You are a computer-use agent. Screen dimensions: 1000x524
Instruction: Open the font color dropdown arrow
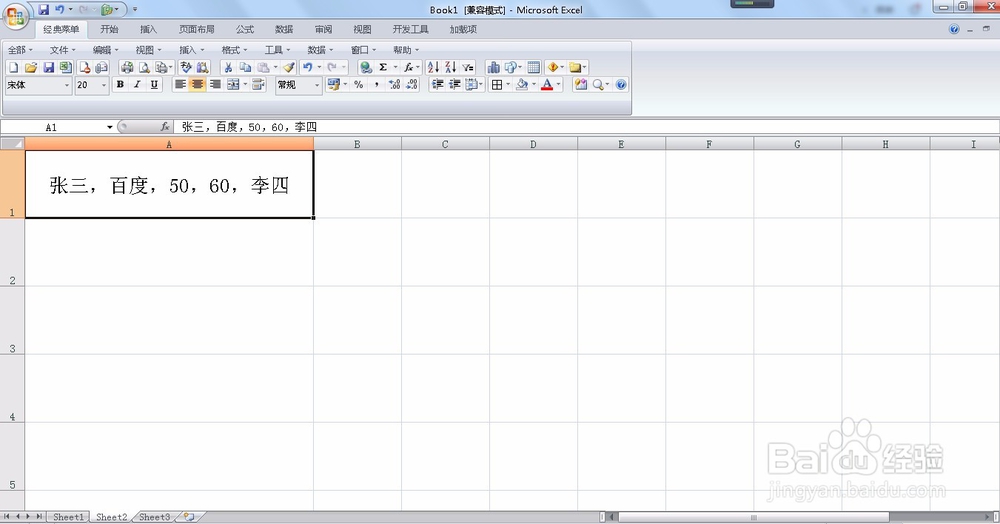point(559,84)
